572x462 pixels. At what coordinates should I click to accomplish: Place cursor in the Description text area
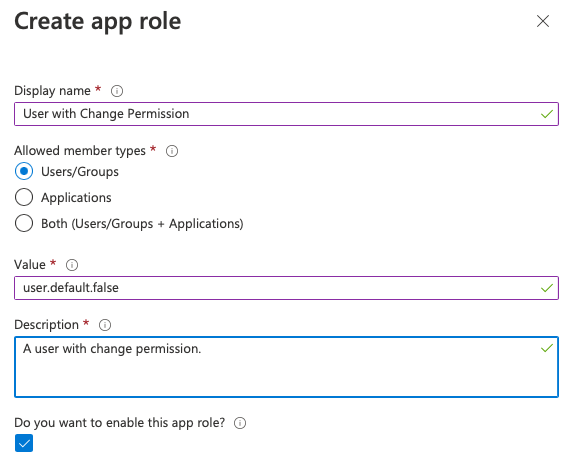pyautogui.click(x=286, y=367)
